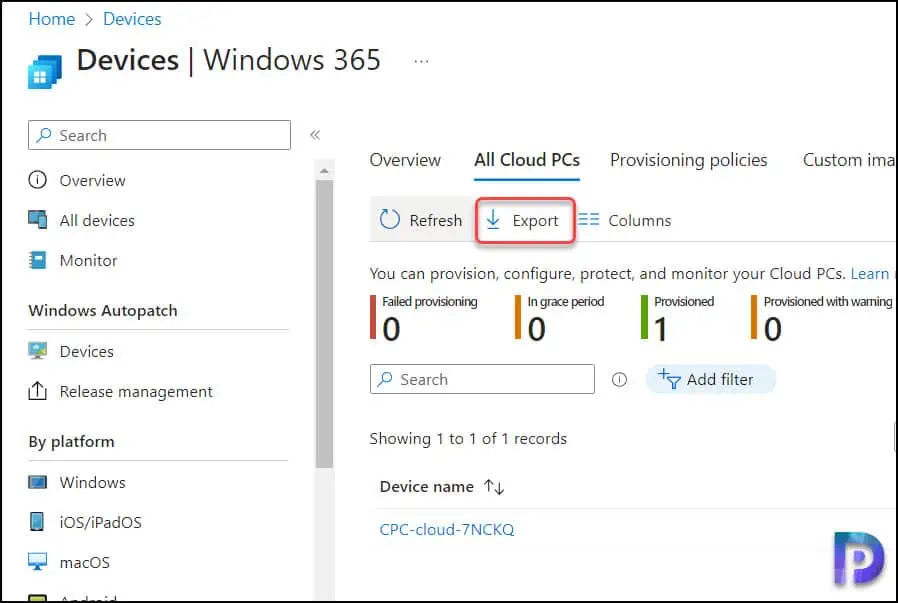The width and height of the screenshot is (898, 603).
Task: Open the ellipsis menu beside Windows 365 title
Action: point(421,61)
